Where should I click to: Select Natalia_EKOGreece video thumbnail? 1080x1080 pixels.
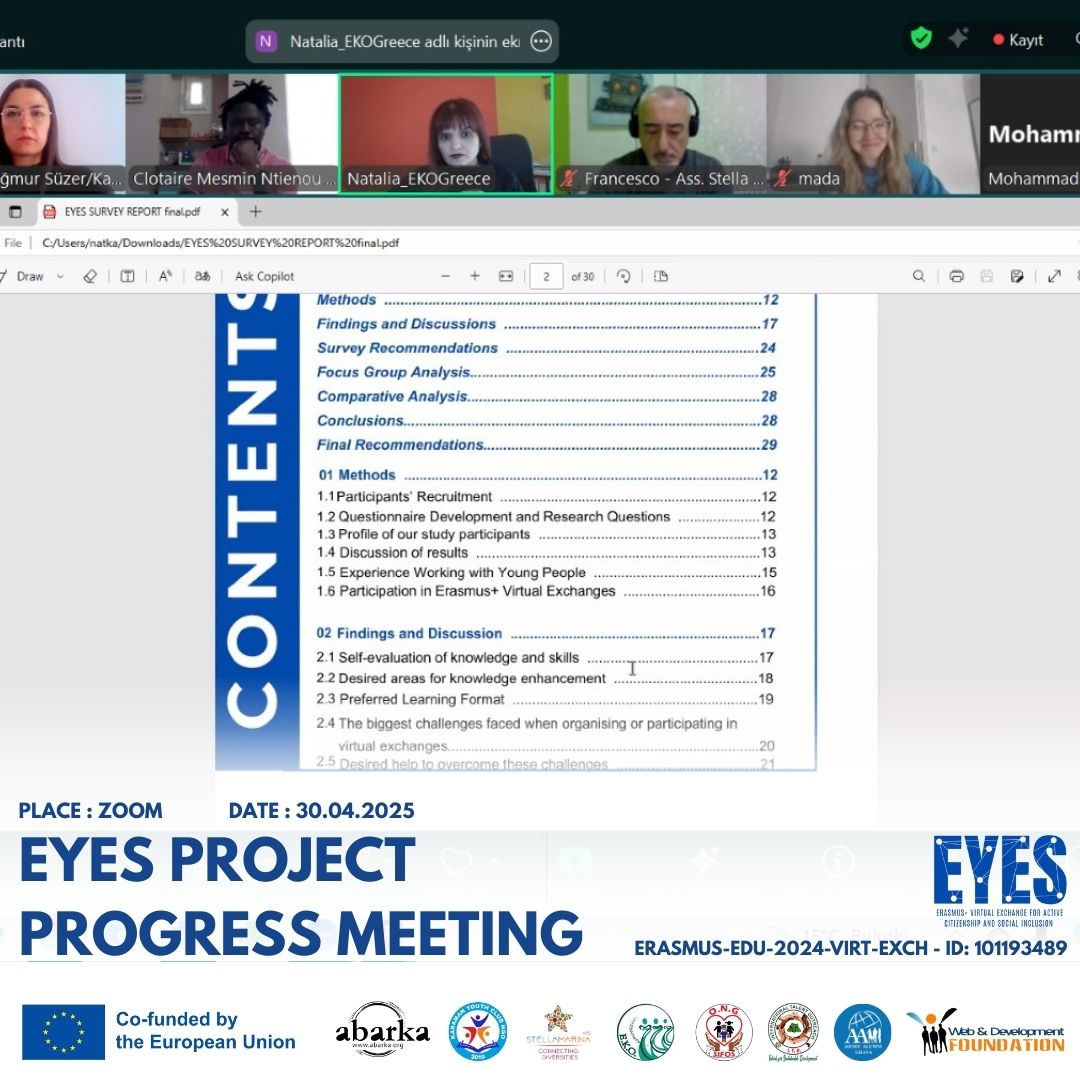(x=446, y=134)
